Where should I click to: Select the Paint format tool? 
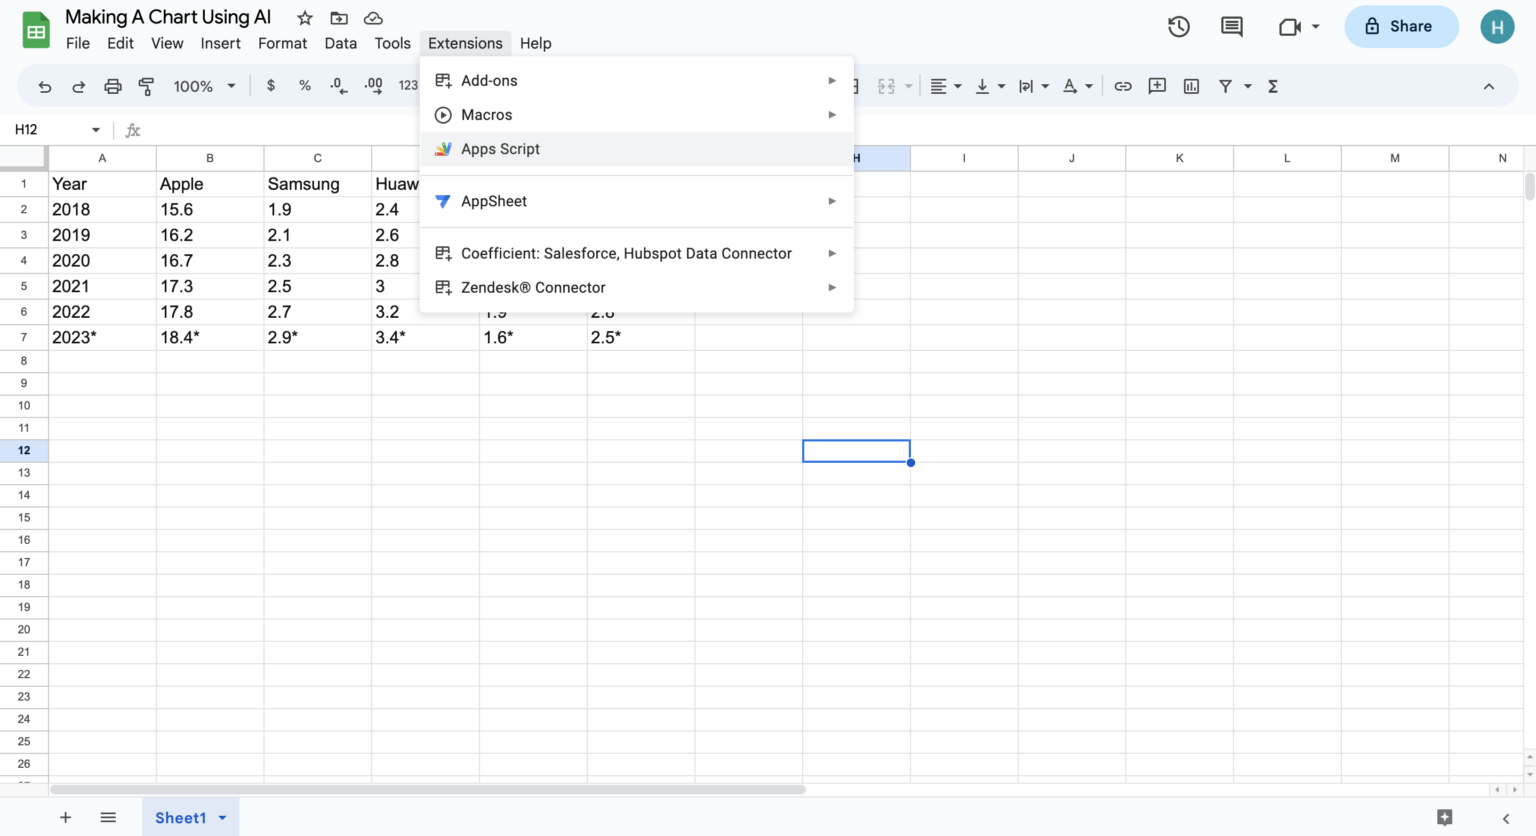click(x=146, y=86)
